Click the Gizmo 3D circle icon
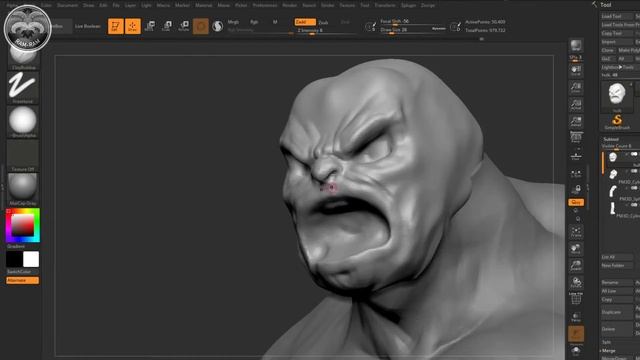 click(x=200, y=26)
